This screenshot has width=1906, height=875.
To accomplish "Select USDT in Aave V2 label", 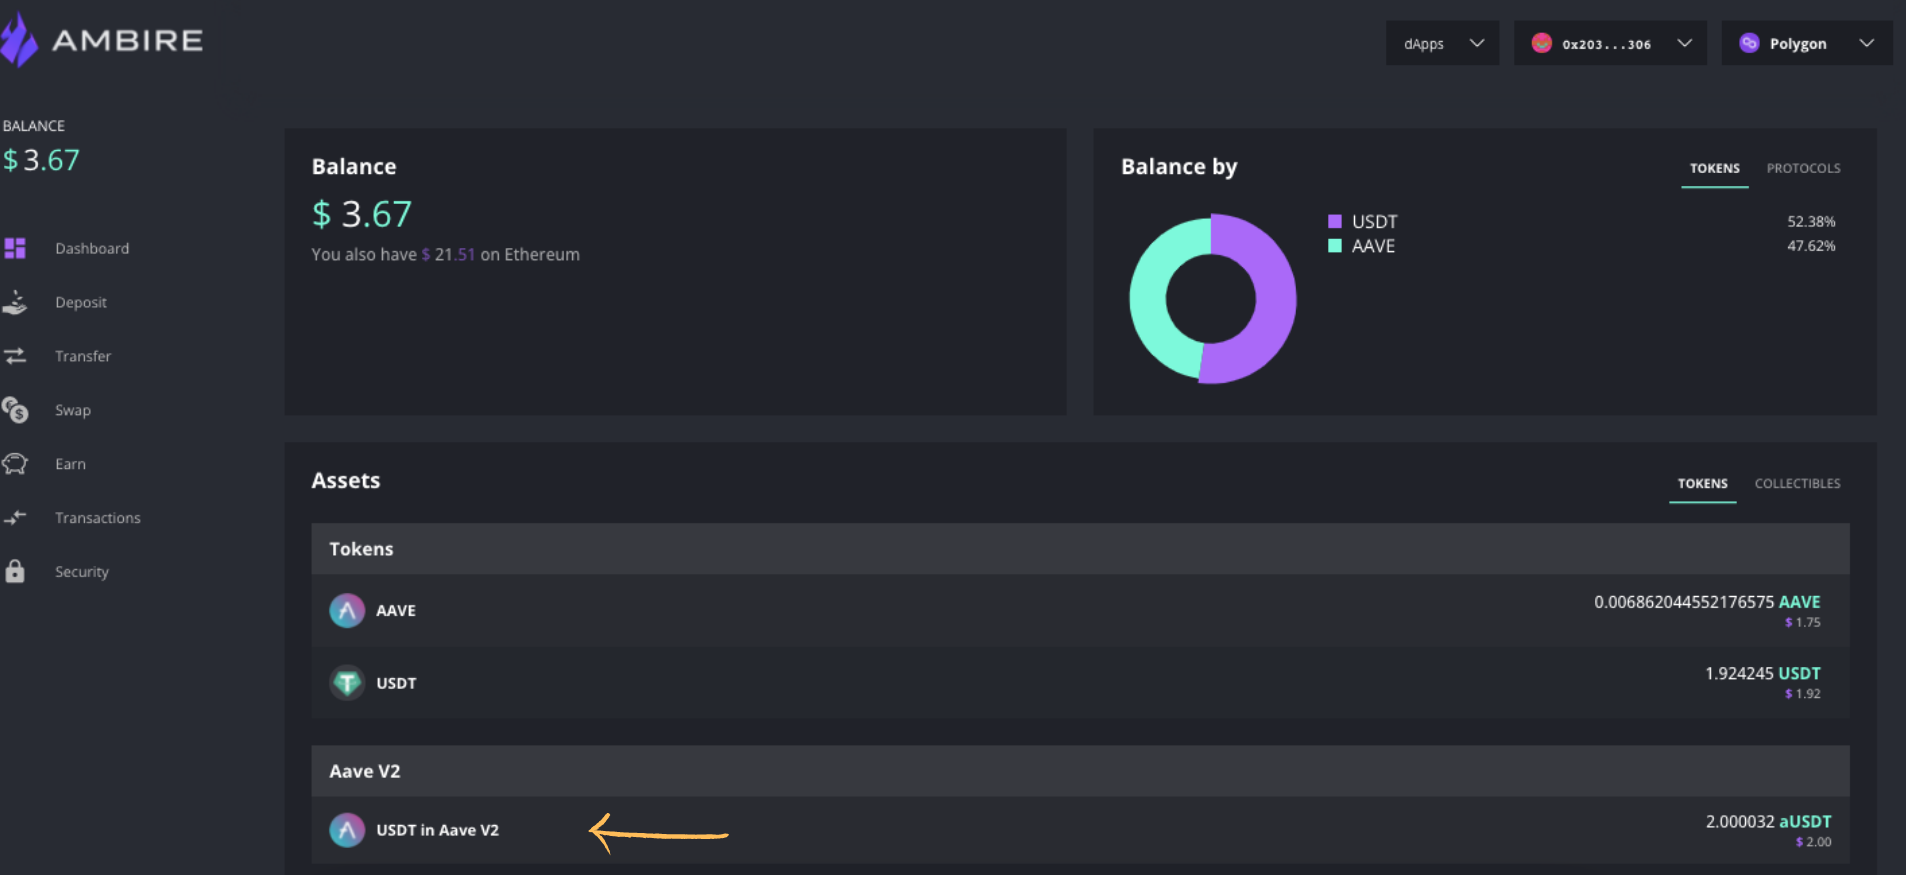I will pyautogui.click(x=437, y=830).
